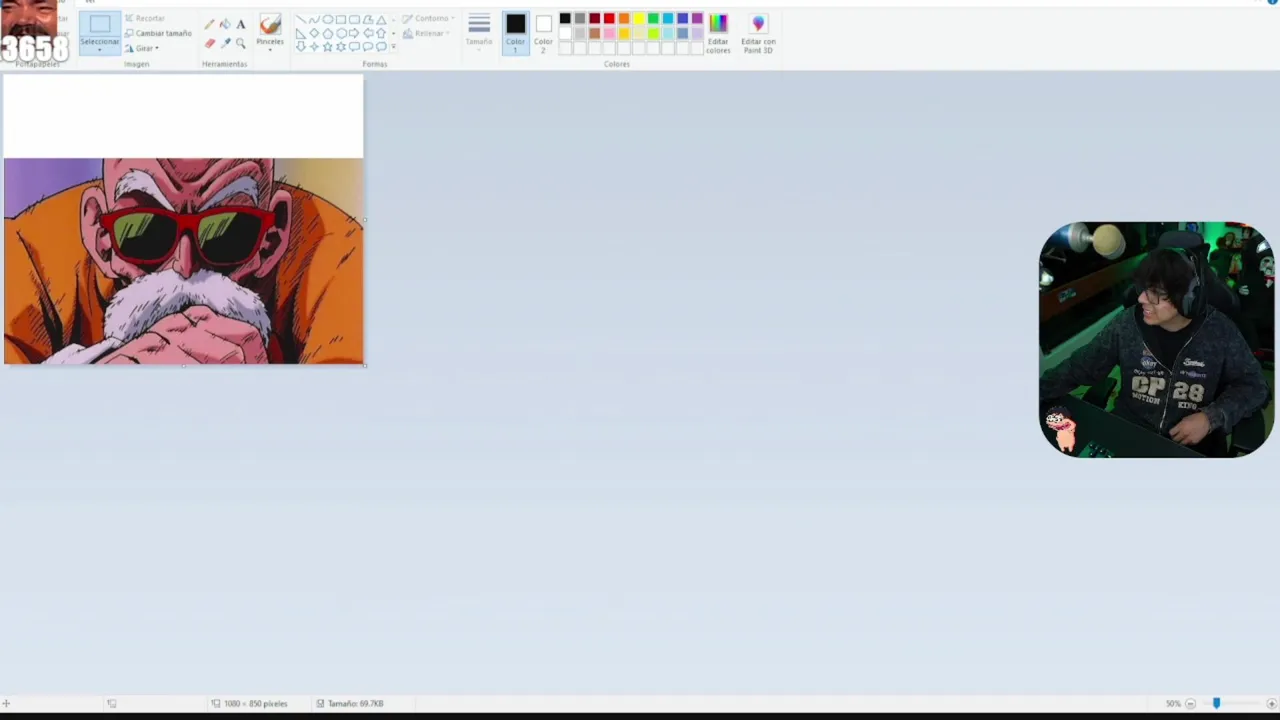Choose the hexagon shape
1280x720 pixels.
[341, 33]
